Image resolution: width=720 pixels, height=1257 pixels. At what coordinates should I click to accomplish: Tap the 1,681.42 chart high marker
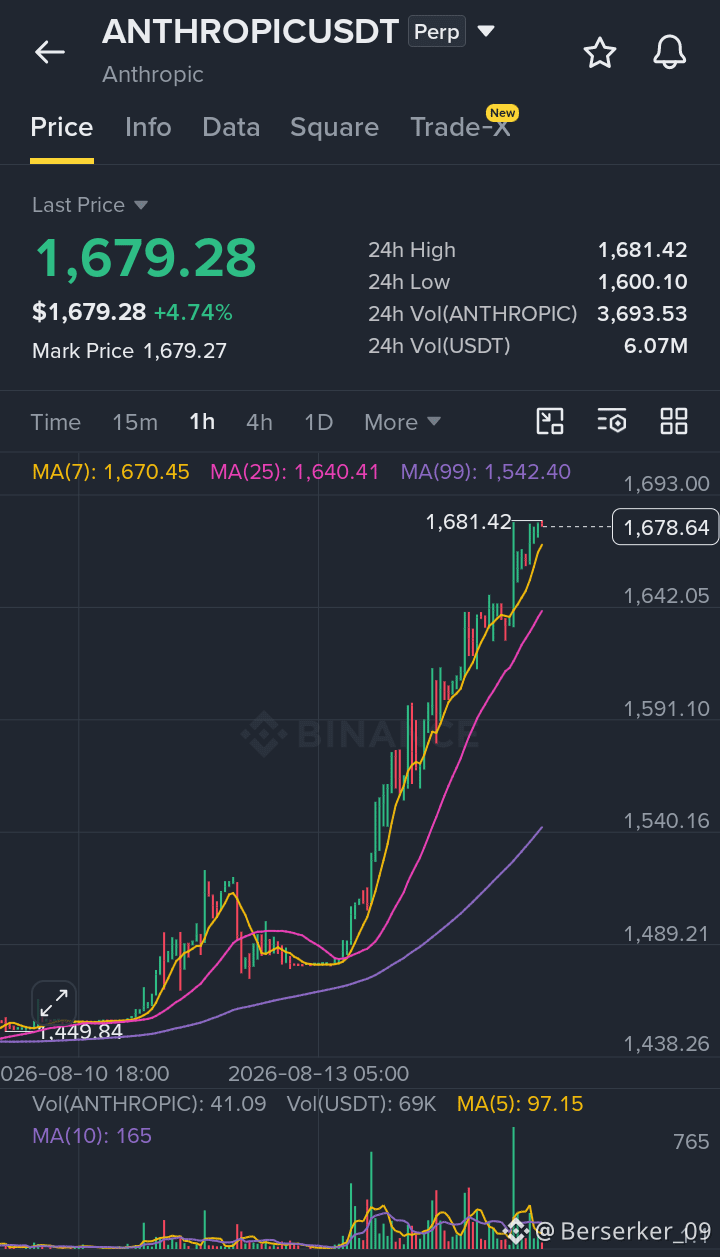pyautogui.click(x=468, y=522)
